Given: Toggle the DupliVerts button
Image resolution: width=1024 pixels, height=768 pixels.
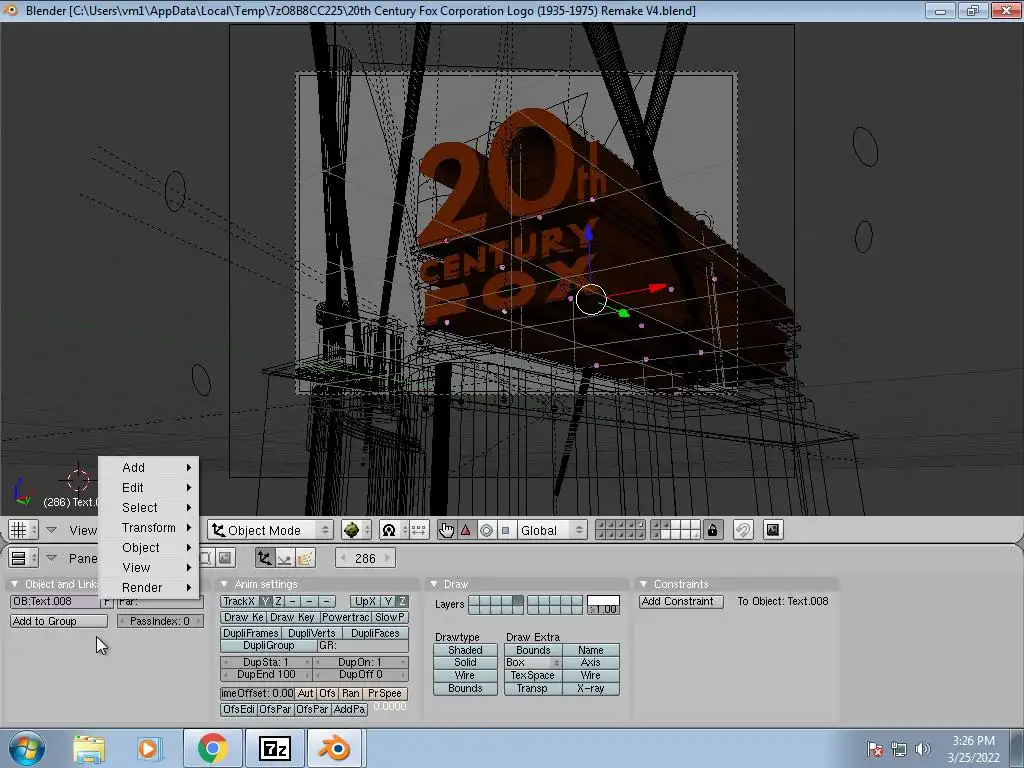Looking at the screenshot, I should (x=312, y=633).
